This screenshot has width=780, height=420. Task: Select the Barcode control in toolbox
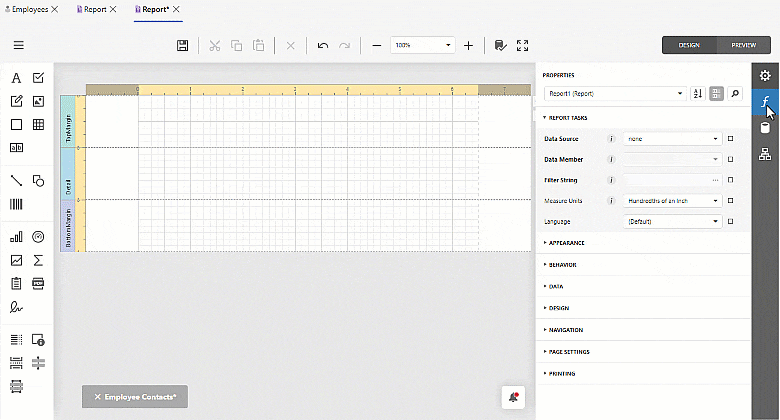coord(16,204)
